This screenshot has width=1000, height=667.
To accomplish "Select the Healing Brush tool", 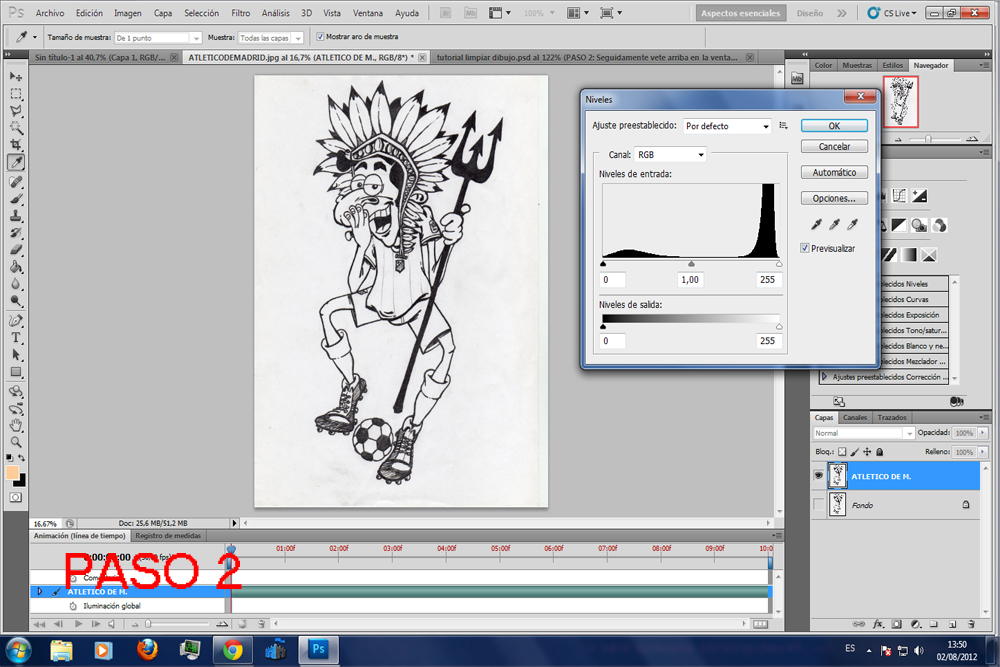I will tap(16, 182).
